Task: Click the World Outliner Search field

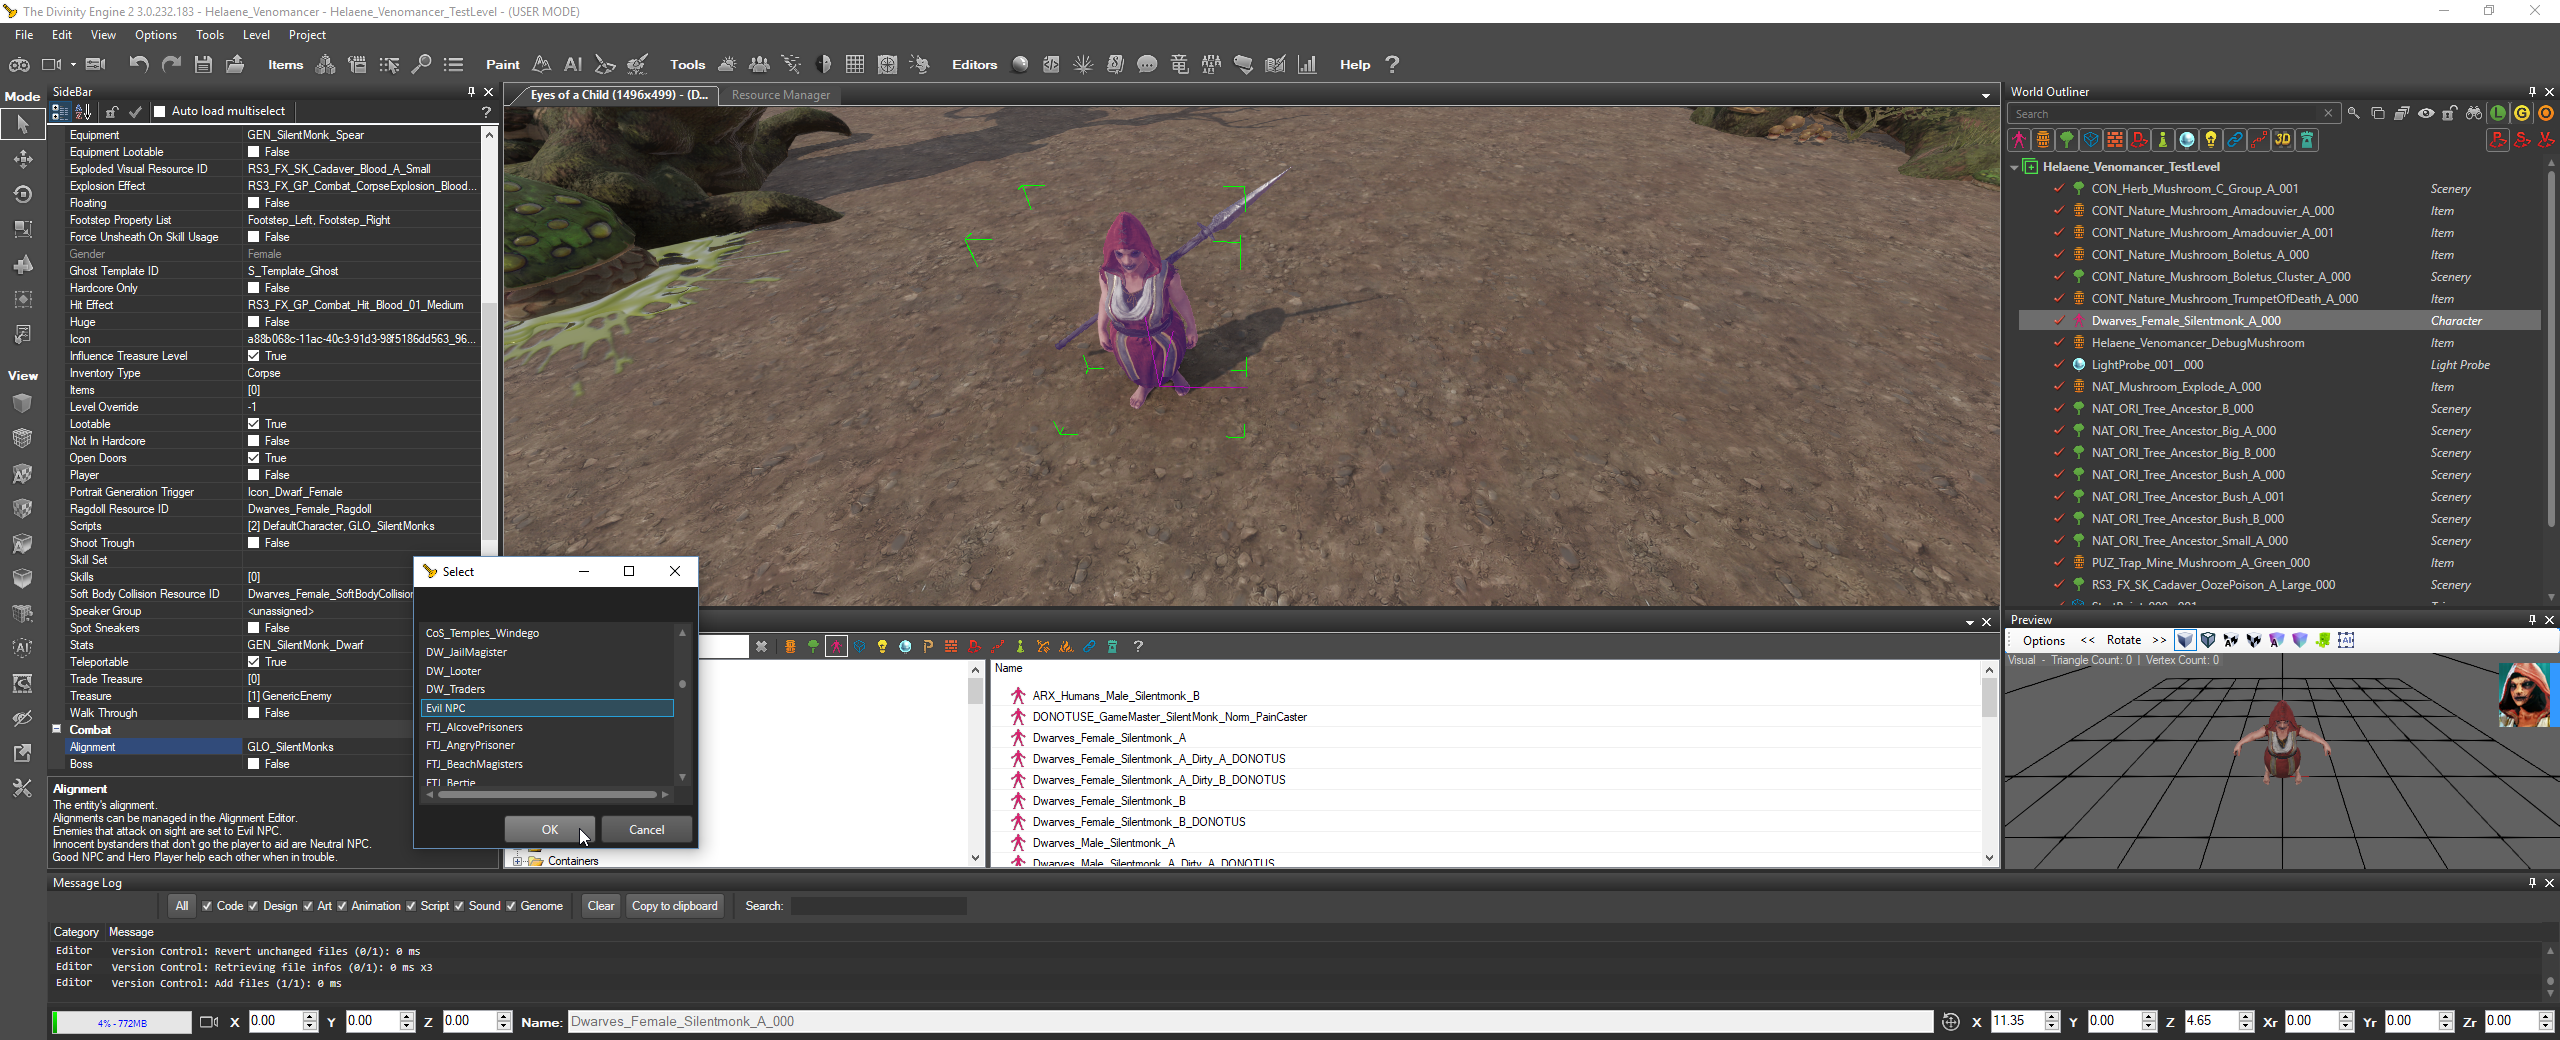Action: [2173, 113]
